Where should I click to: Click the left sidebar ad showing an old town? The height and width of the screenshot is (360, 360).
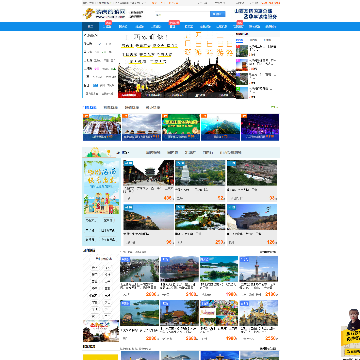click(x=101, y=331)
